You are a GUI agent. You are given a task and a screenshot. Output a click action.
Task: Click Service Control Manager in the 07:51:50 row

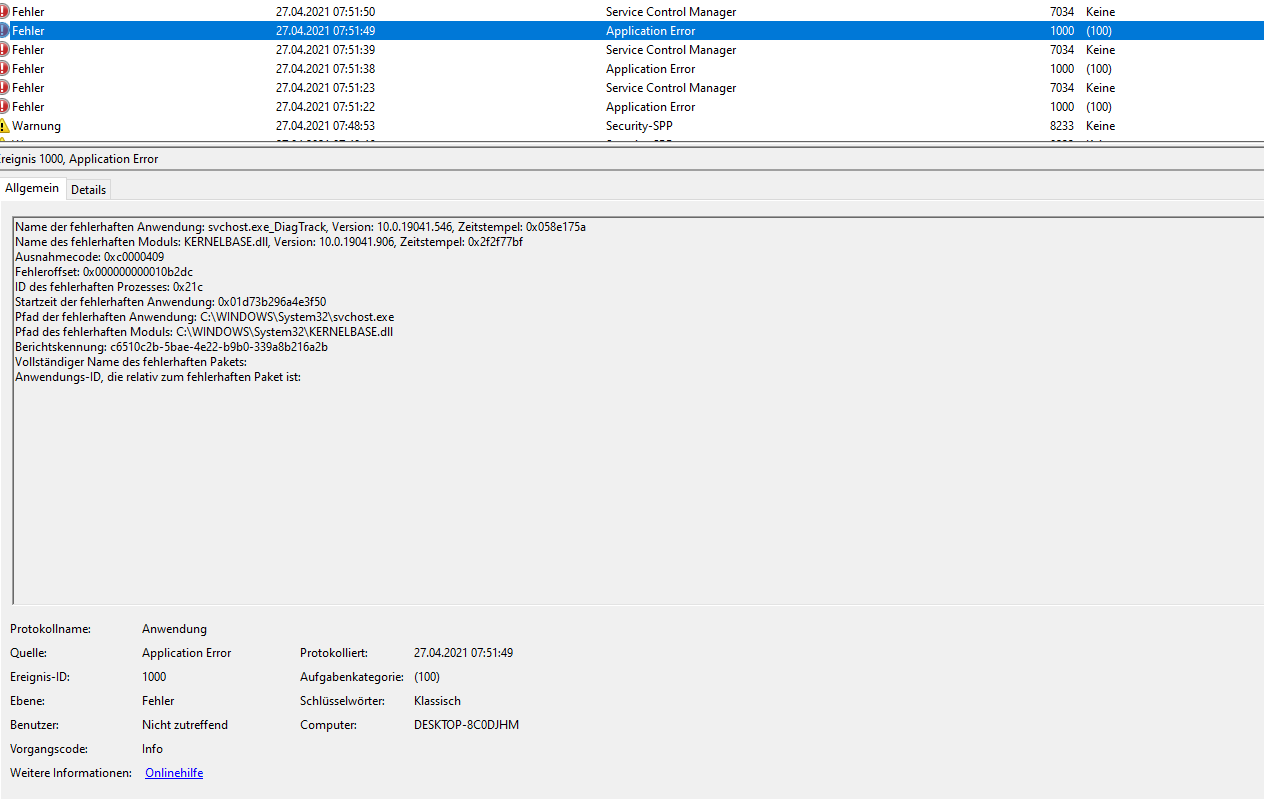point(671,12)
